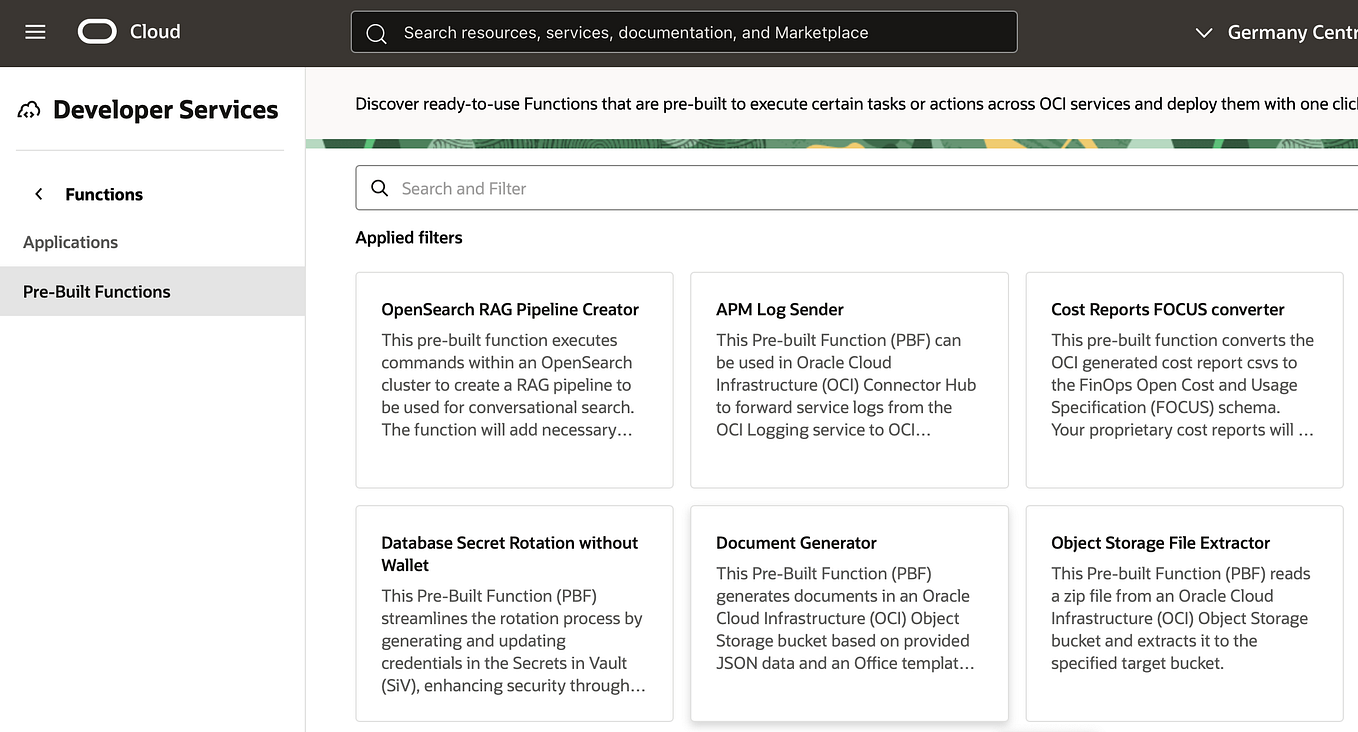Screen dimensions: 1358x732
Task: Click the back chevron next to Functions
Action: point(38,194)
